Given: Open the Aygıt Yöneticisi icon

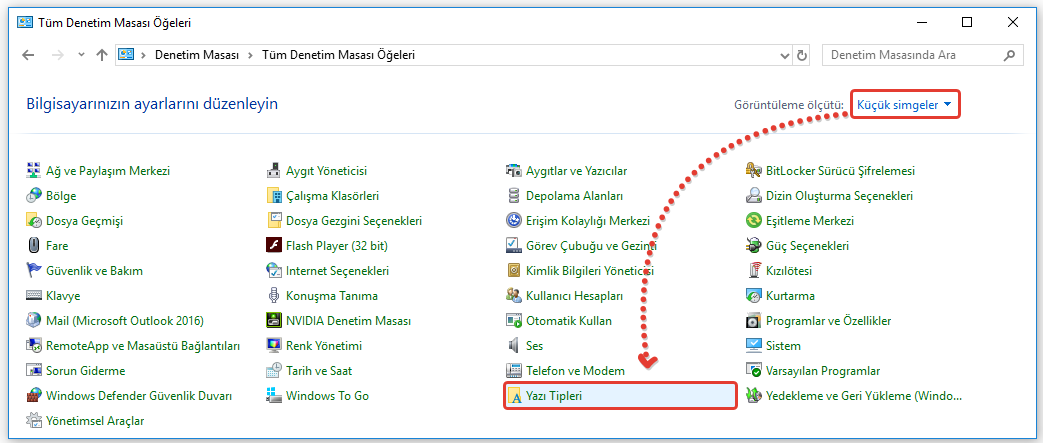Looking at the screenshot, I should tap(274, 171).
